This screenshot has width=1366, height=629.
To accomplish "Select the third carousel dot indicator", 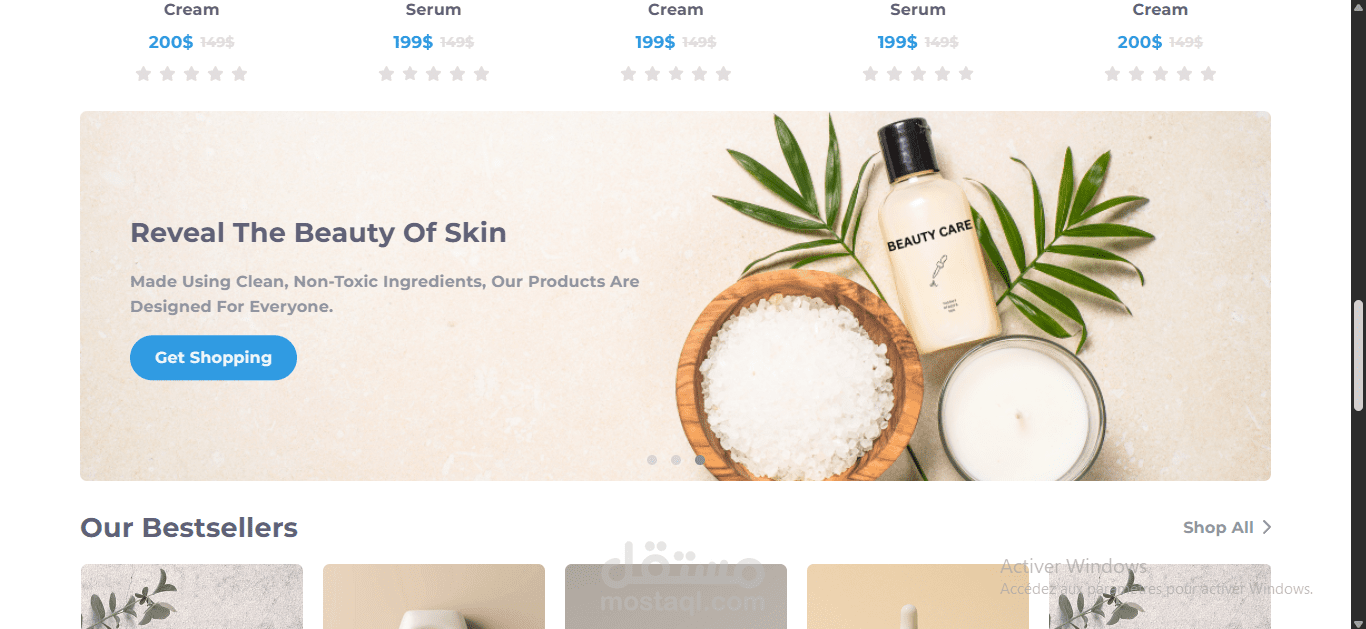I will (700, 460).
